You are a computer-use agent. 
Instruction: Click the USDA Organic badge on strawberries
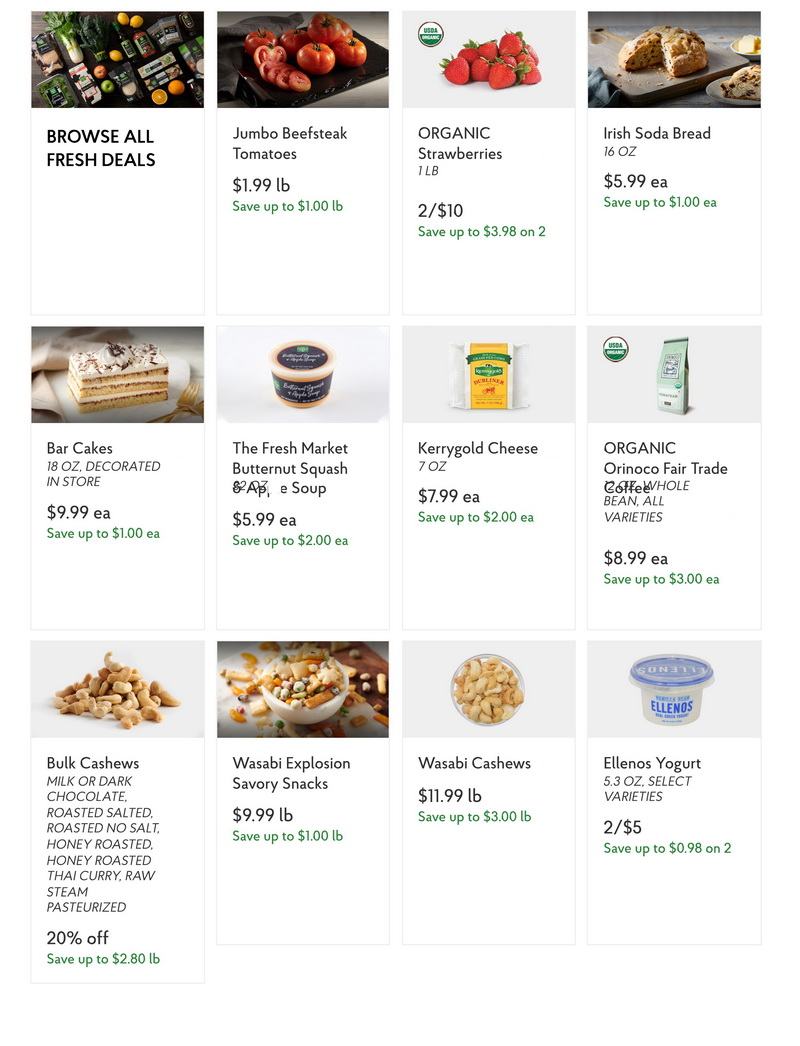[430, 34]
